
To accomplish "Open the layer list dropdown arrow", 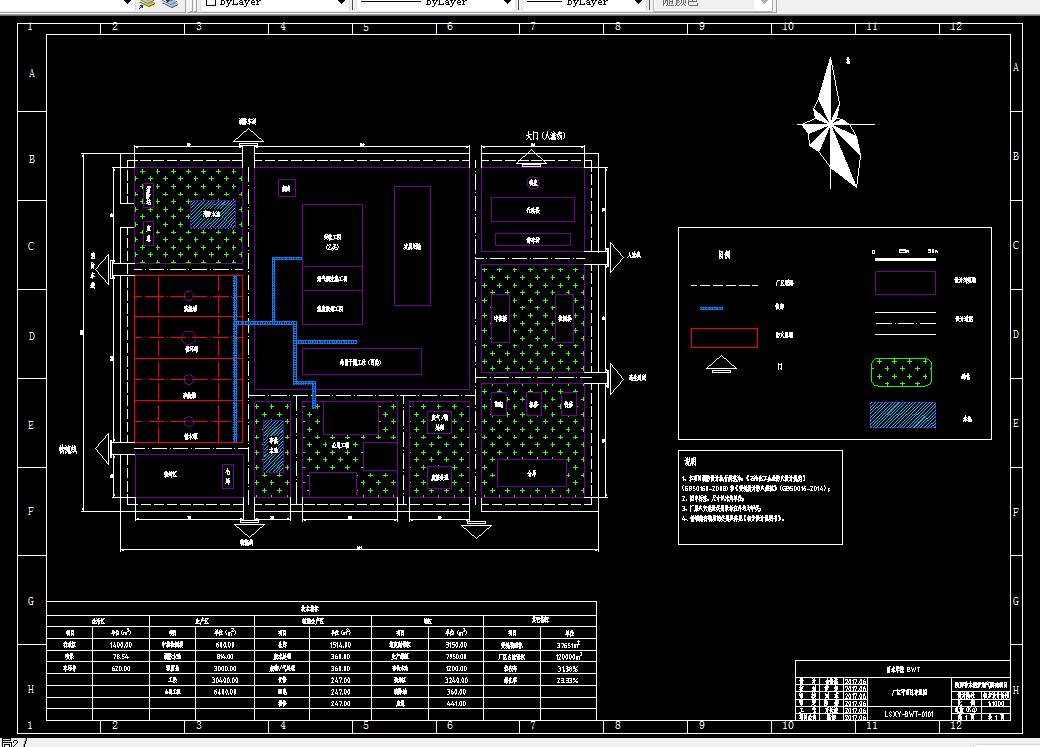I will 127,3.
